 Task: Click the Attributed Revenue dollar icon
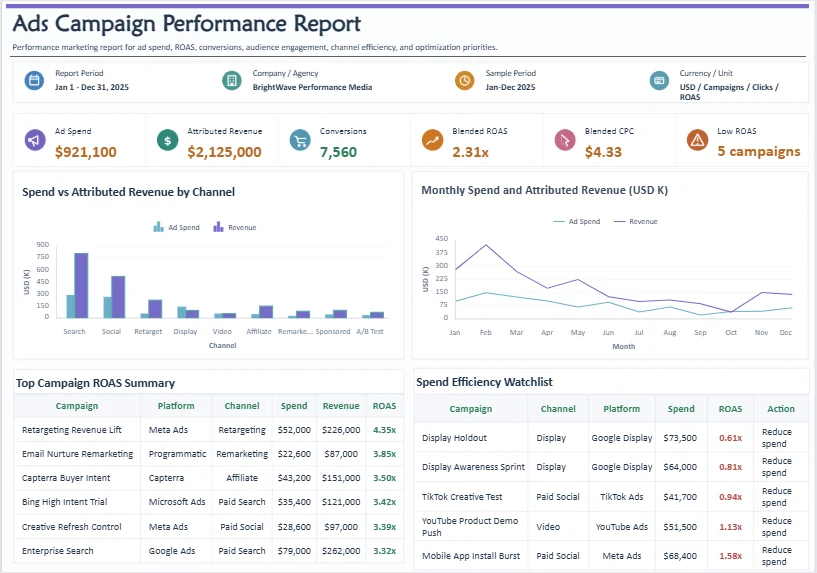(167, 140)
